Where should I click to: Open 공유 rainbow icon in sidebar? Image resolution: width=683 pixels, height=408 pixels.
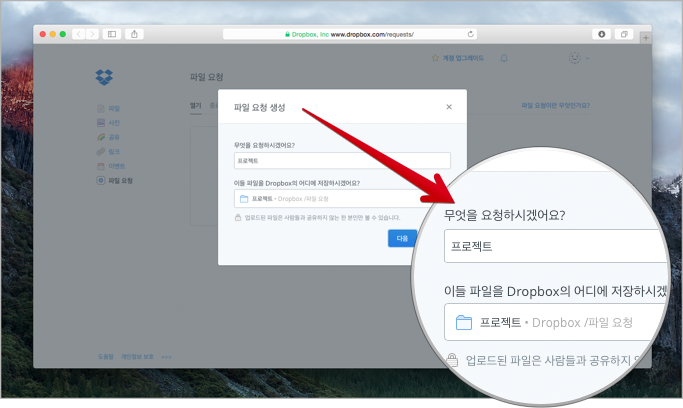coord(101,137)
